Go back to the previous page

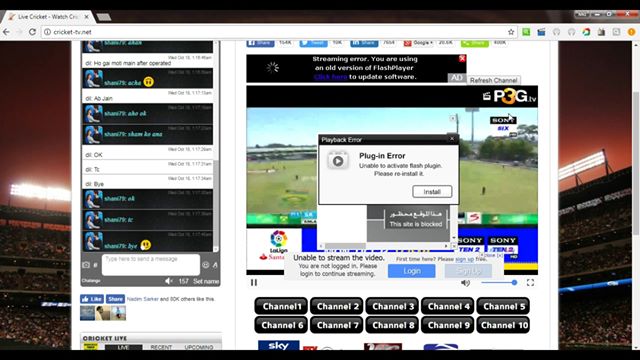(x=6, y=32)
